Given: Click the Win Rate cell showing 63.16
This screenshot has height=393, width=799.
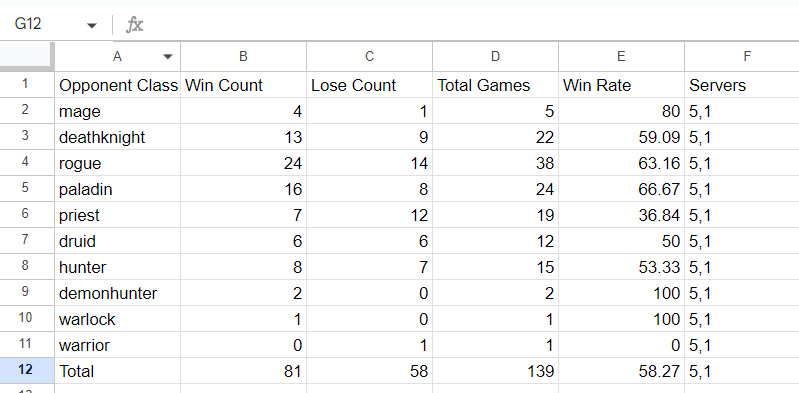Looking at the screenshot, I should coord(621,163).
